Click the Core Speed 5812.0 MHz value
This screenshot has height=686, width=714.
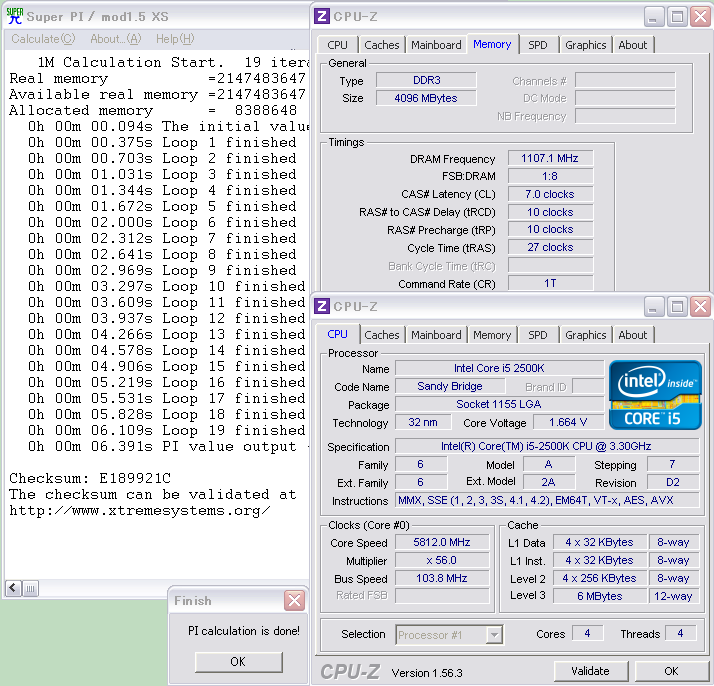pos(442,542)
